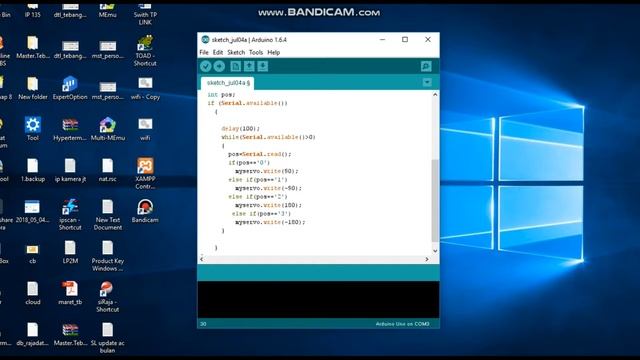
Task: Select the Product Key Windows file icon
Action: (107, 256)
